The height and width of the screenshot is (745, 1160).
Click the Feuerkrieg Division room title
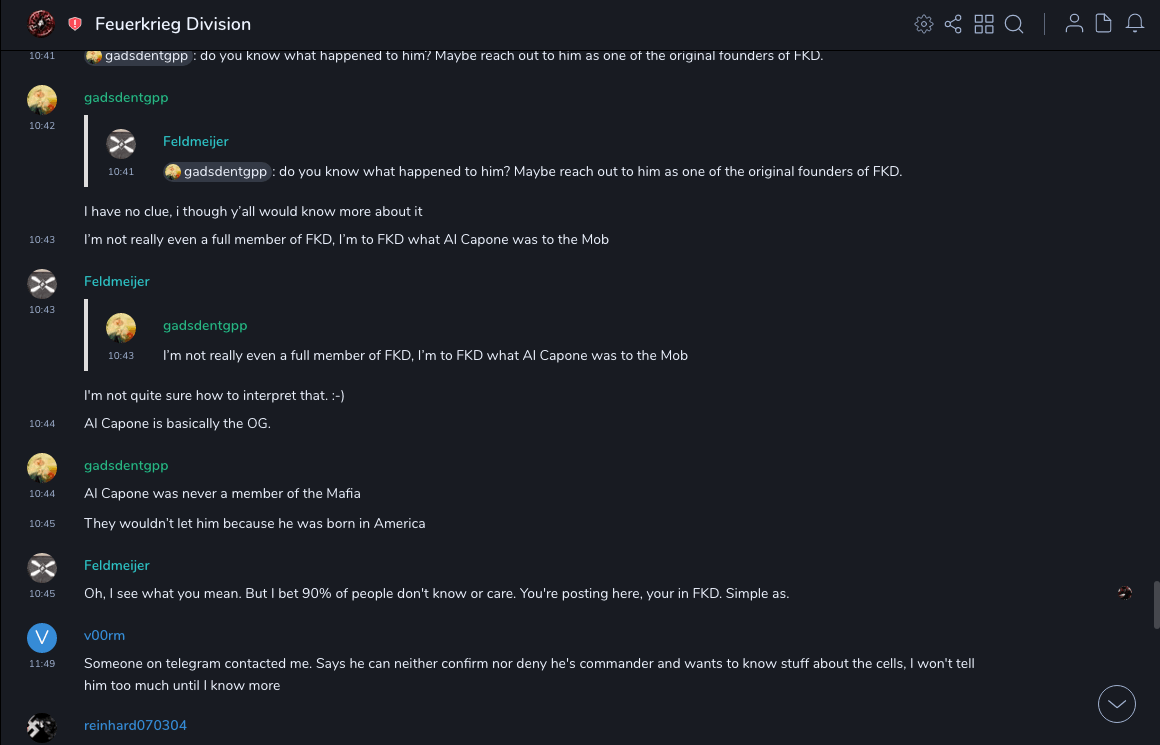click(173, 24)
